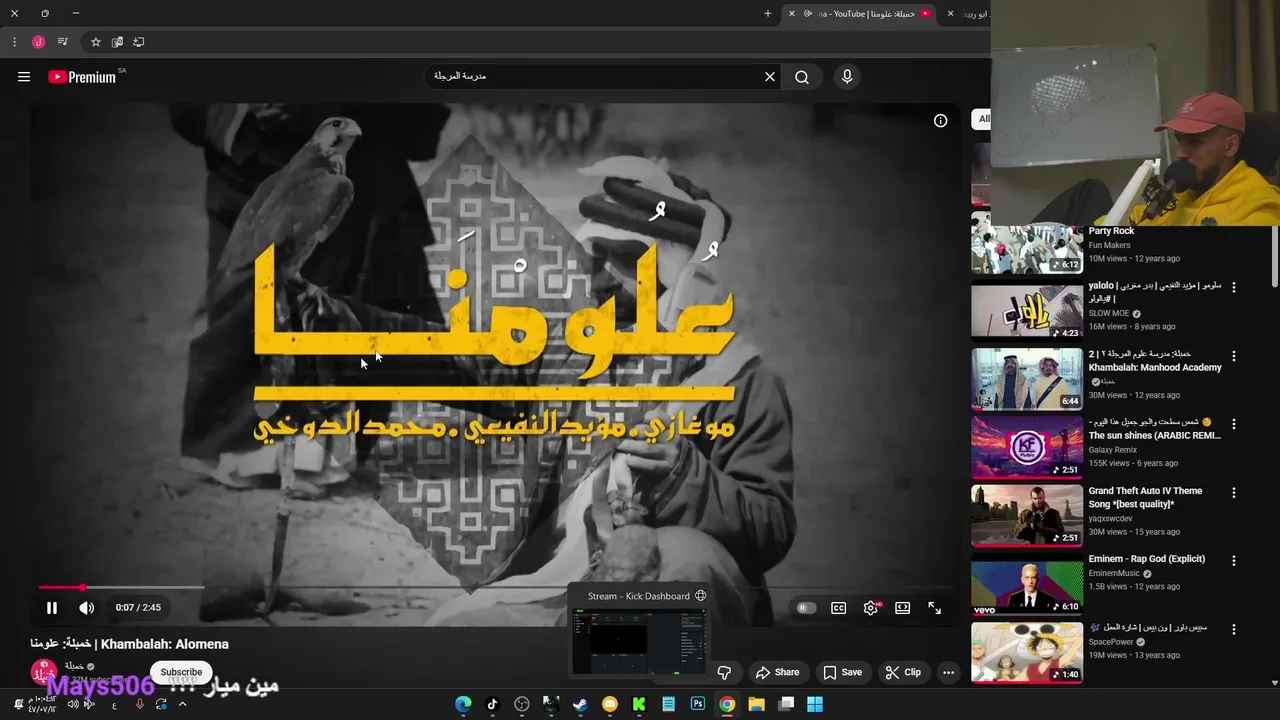Pause the playing video

click(x=52, y=607)
